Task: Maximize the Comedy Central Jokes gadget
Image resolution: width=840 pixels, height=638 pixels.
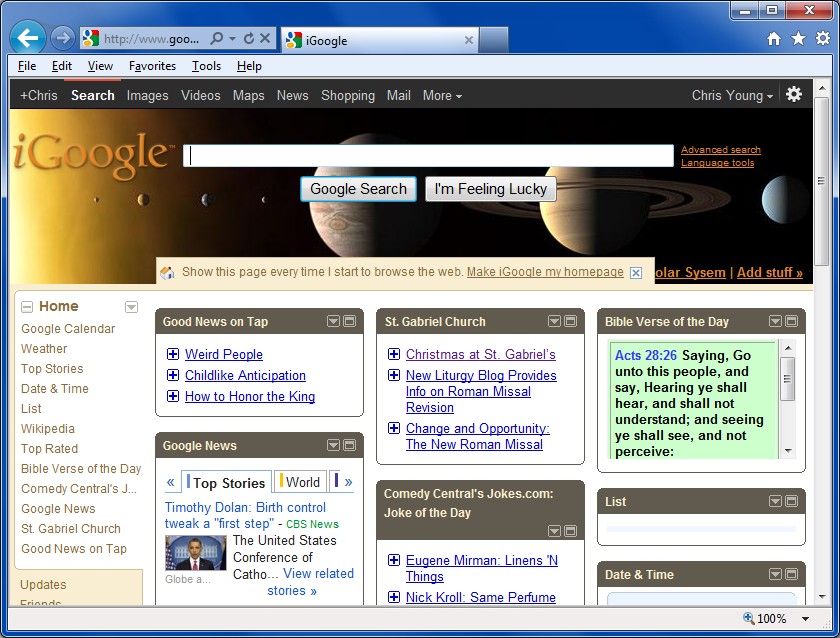Action: [x=571, y=531]
